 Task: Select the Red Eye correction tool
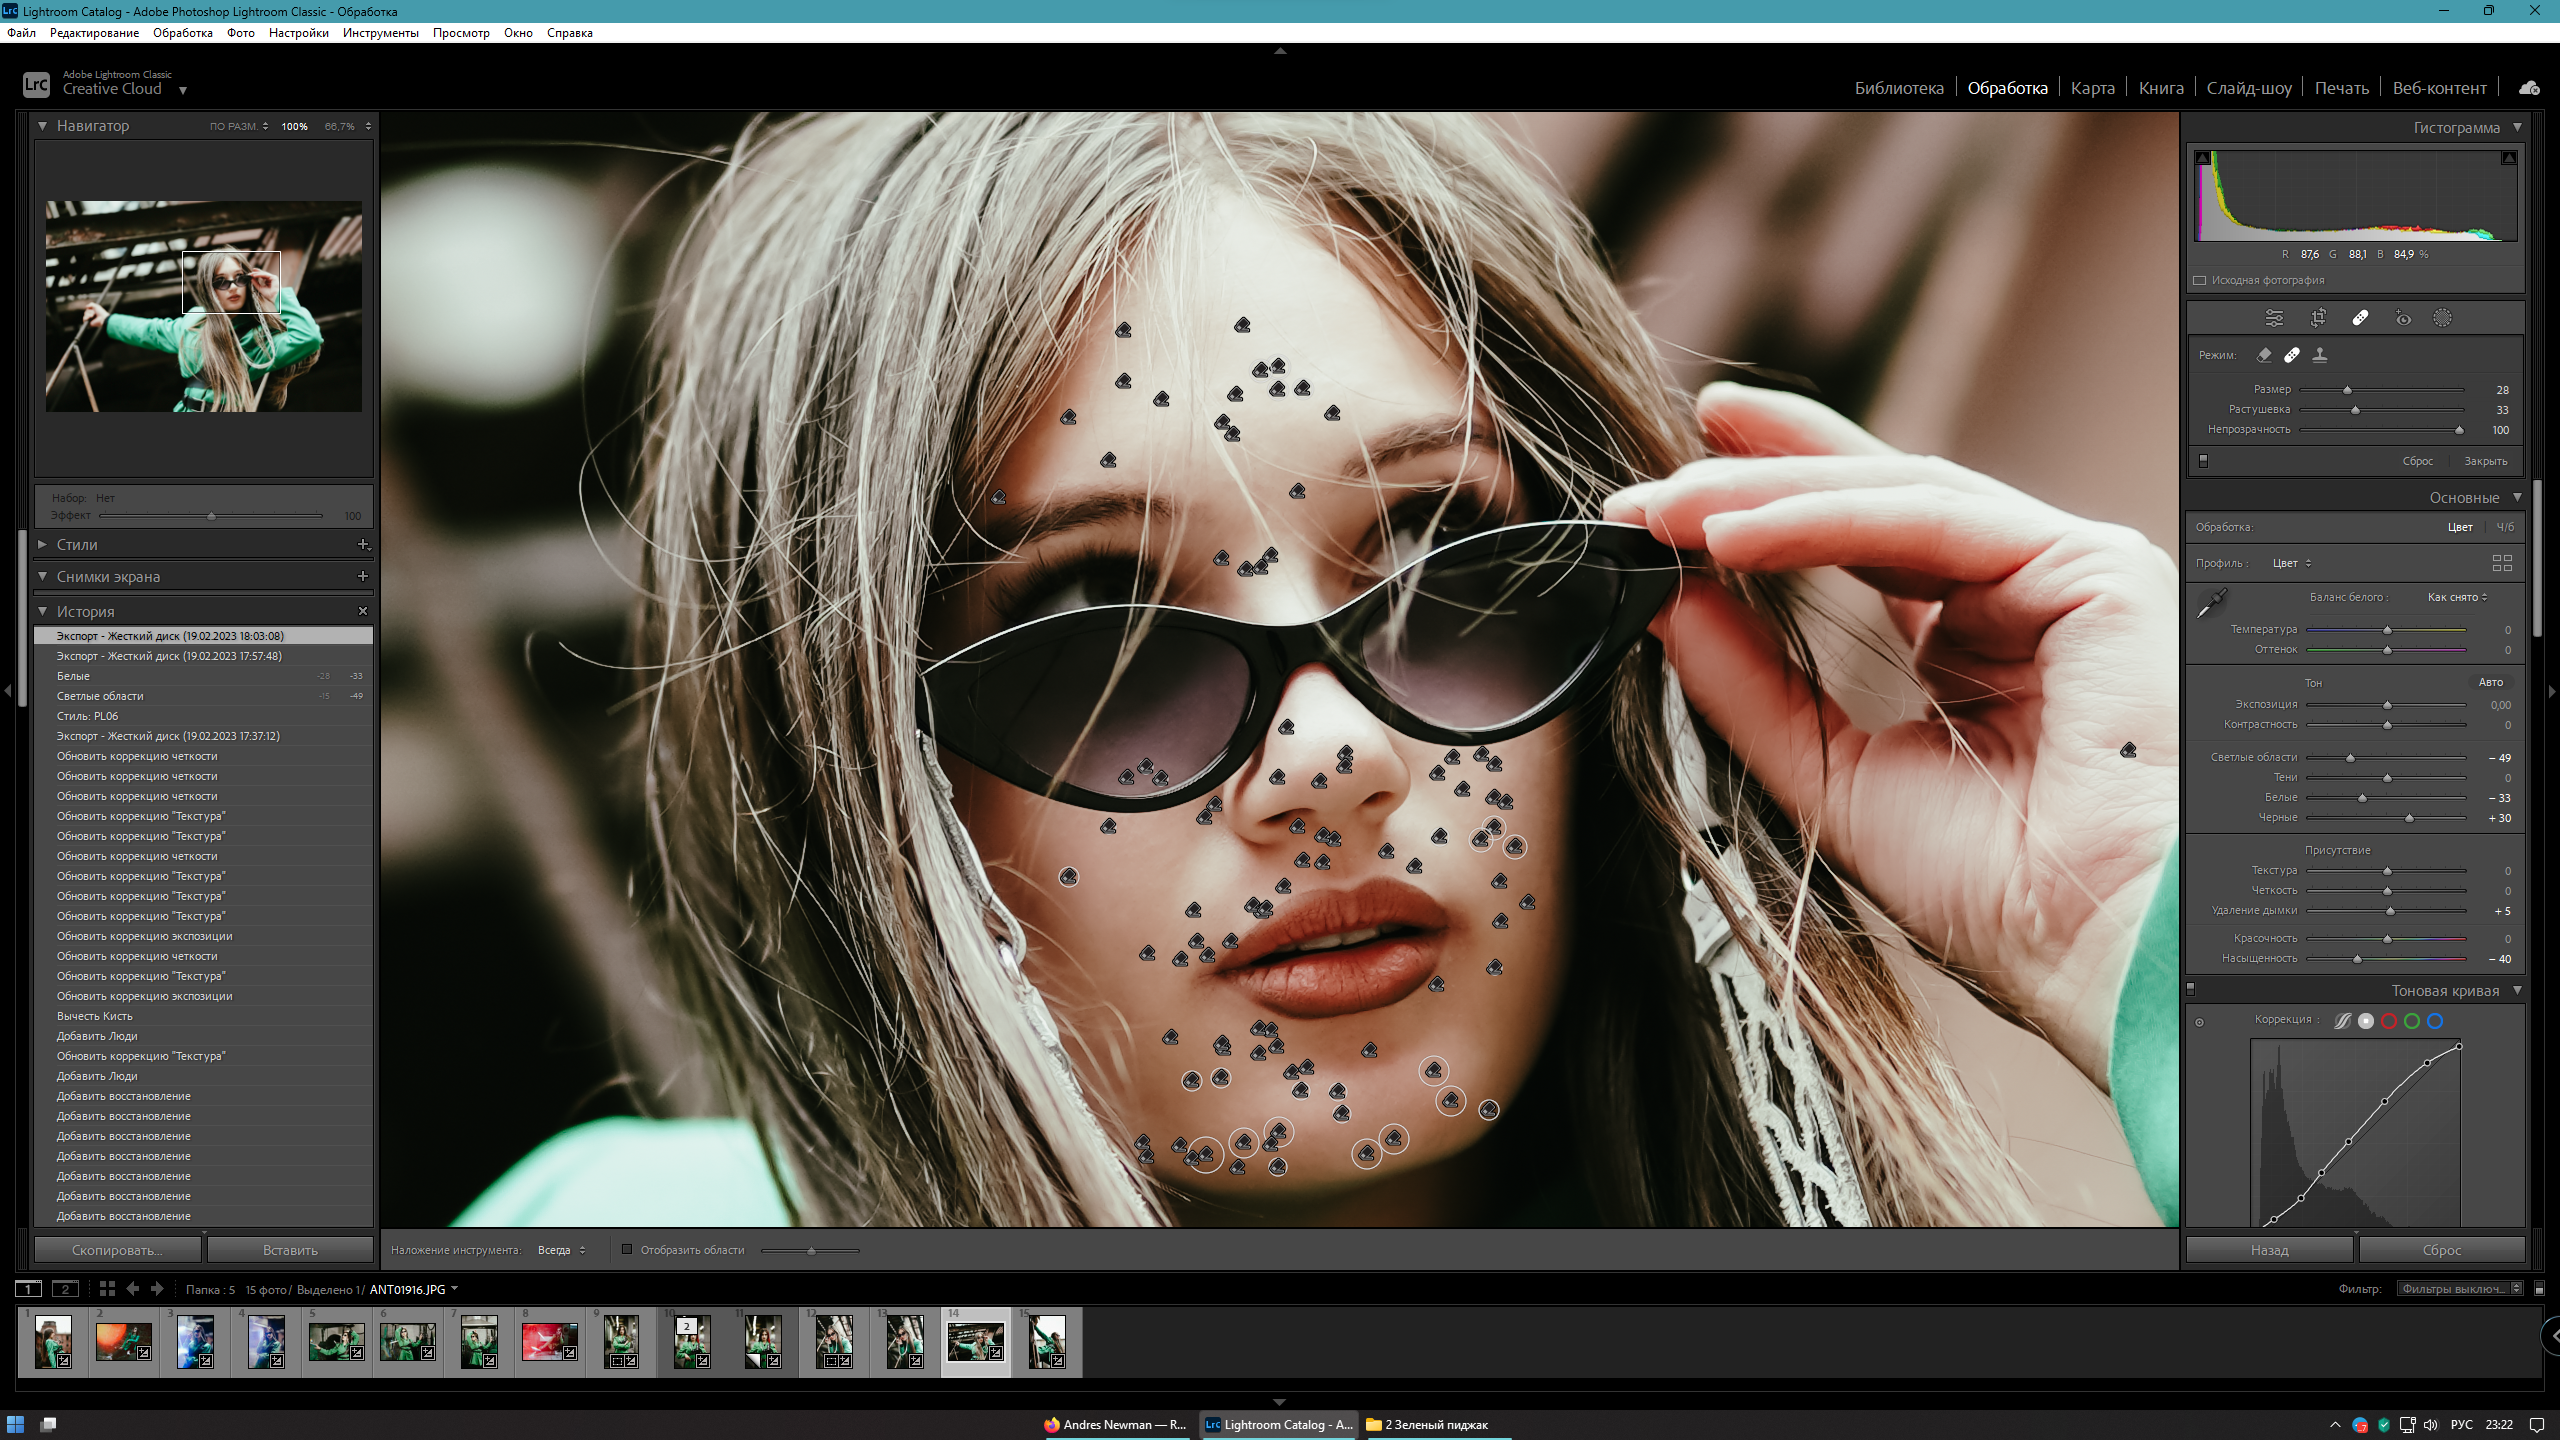(x=2403, y=318)
